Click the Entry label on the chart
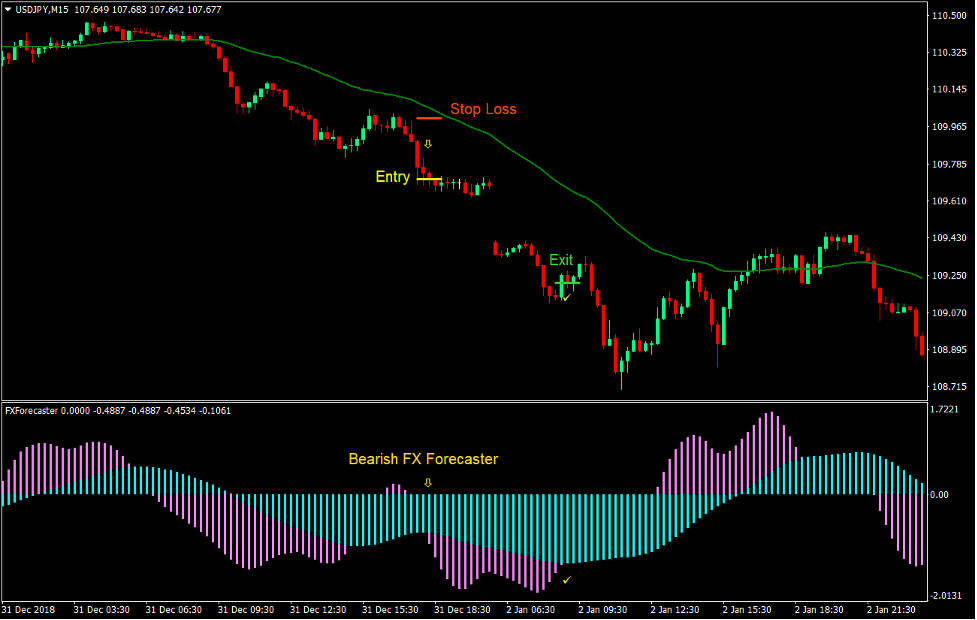Screen dimensions: 977x620 [x=392, y=177]
